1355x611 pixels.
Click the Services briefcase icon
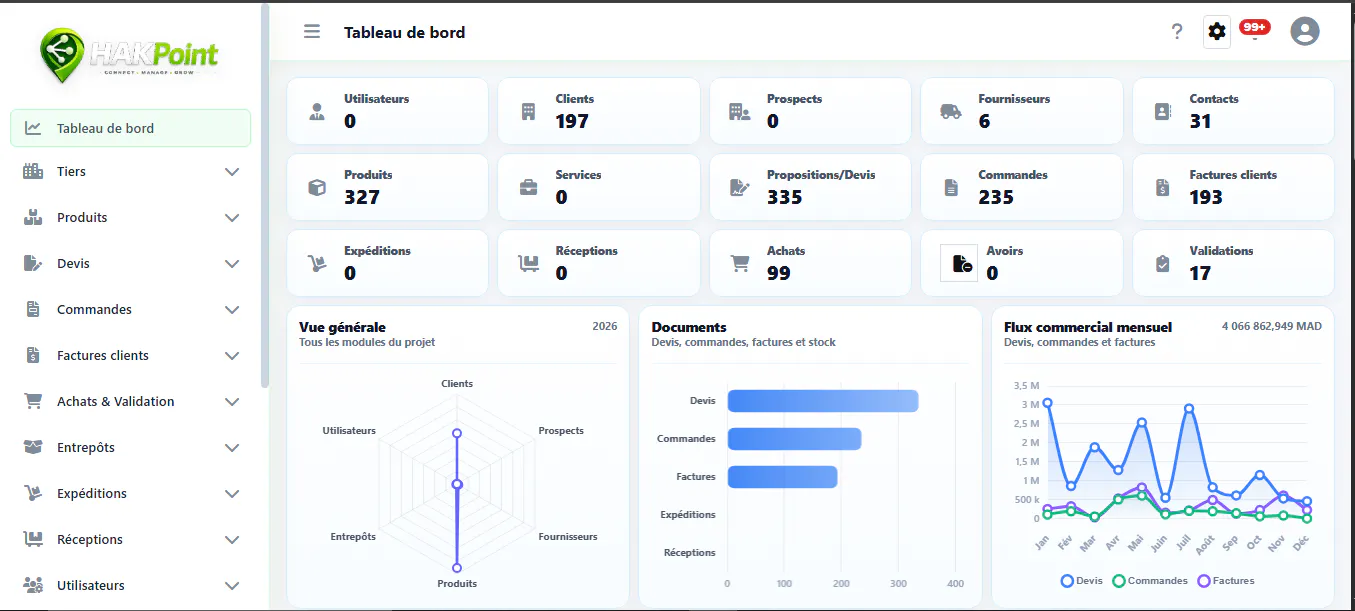(528, 187)
